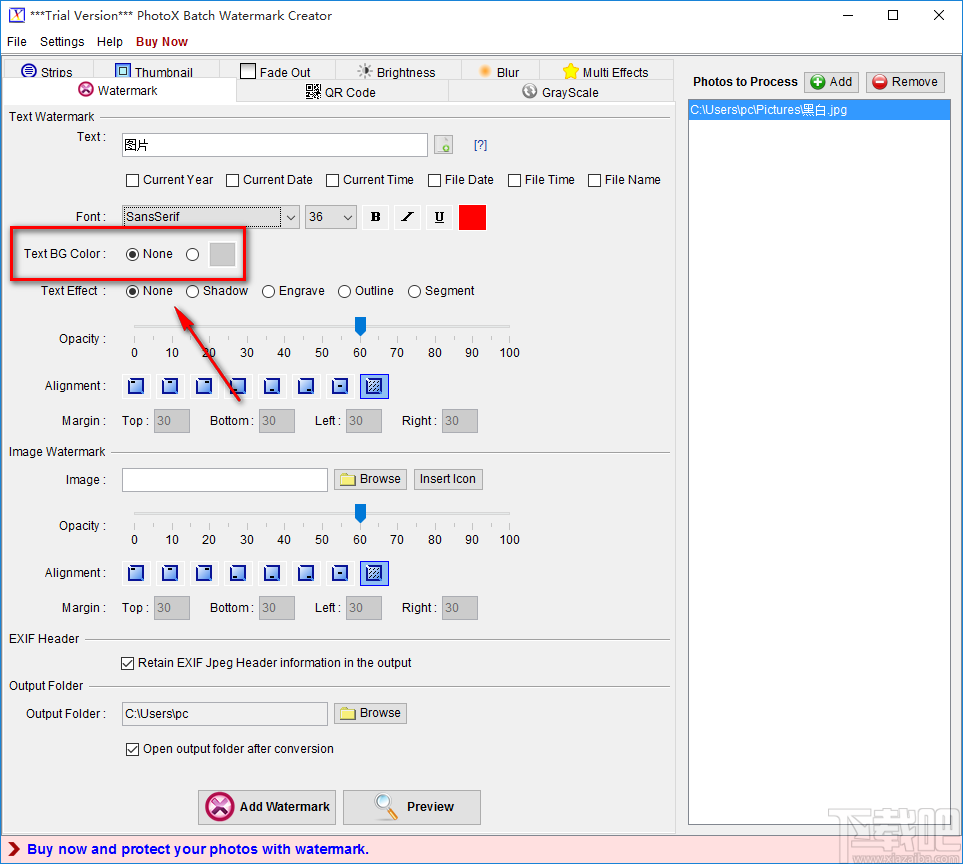The width and height of the screenshot is (963, 864).
Task: Click the Remove photos button
Action: [x=905, y=82]
